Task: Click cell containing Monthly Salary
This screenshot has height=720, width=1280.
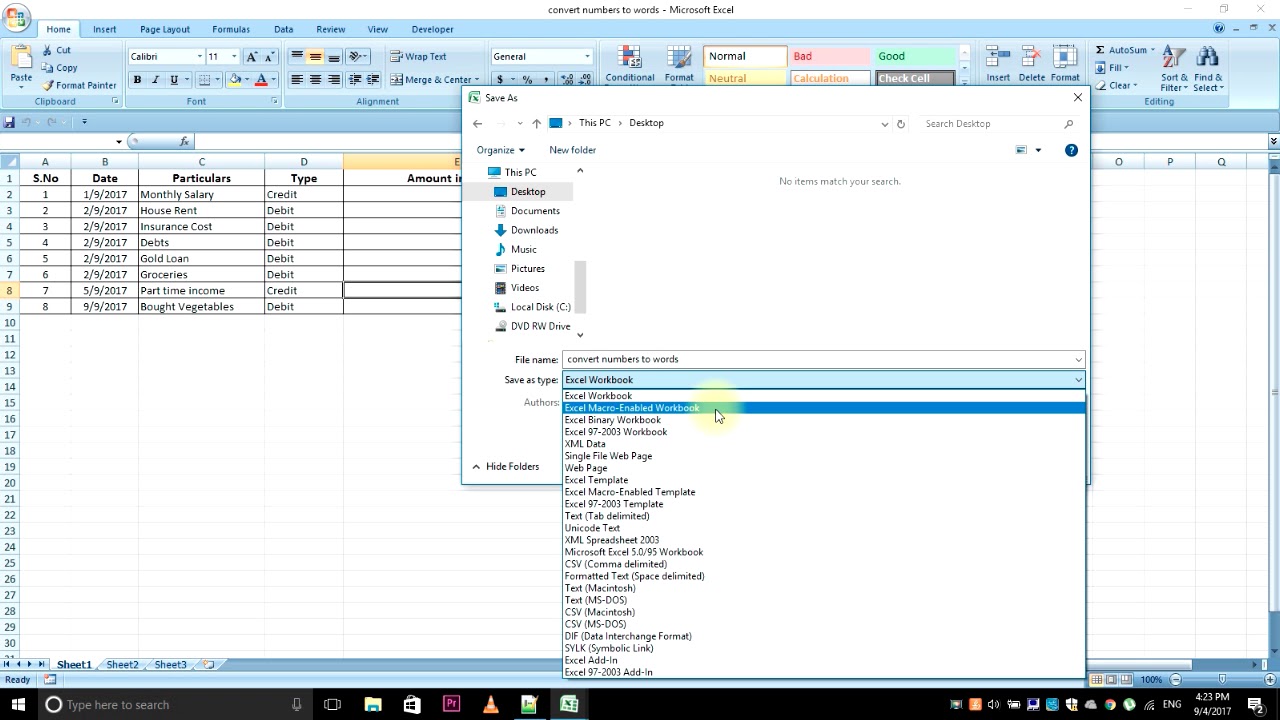Action: [201, 194]
